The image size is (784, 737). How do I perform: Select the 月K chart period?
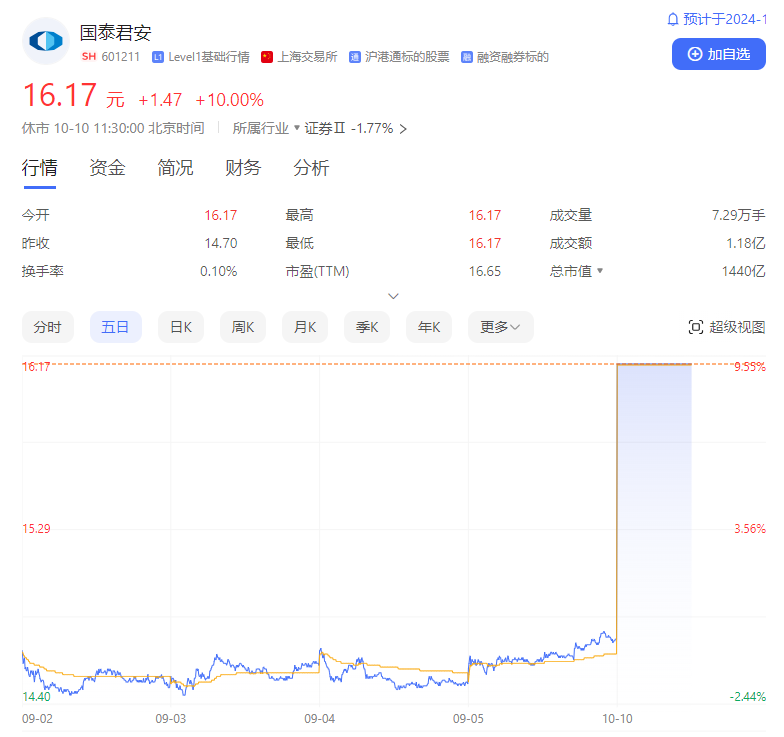pos(305,327)
